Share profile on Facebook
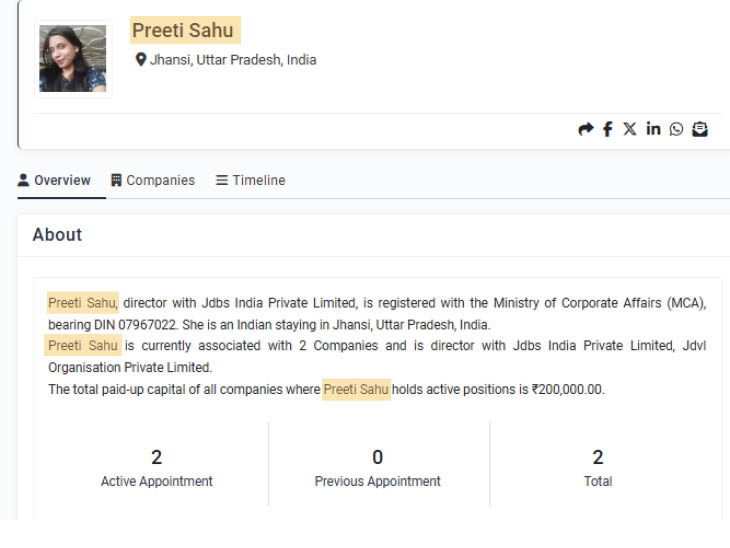 pos(608,129)
